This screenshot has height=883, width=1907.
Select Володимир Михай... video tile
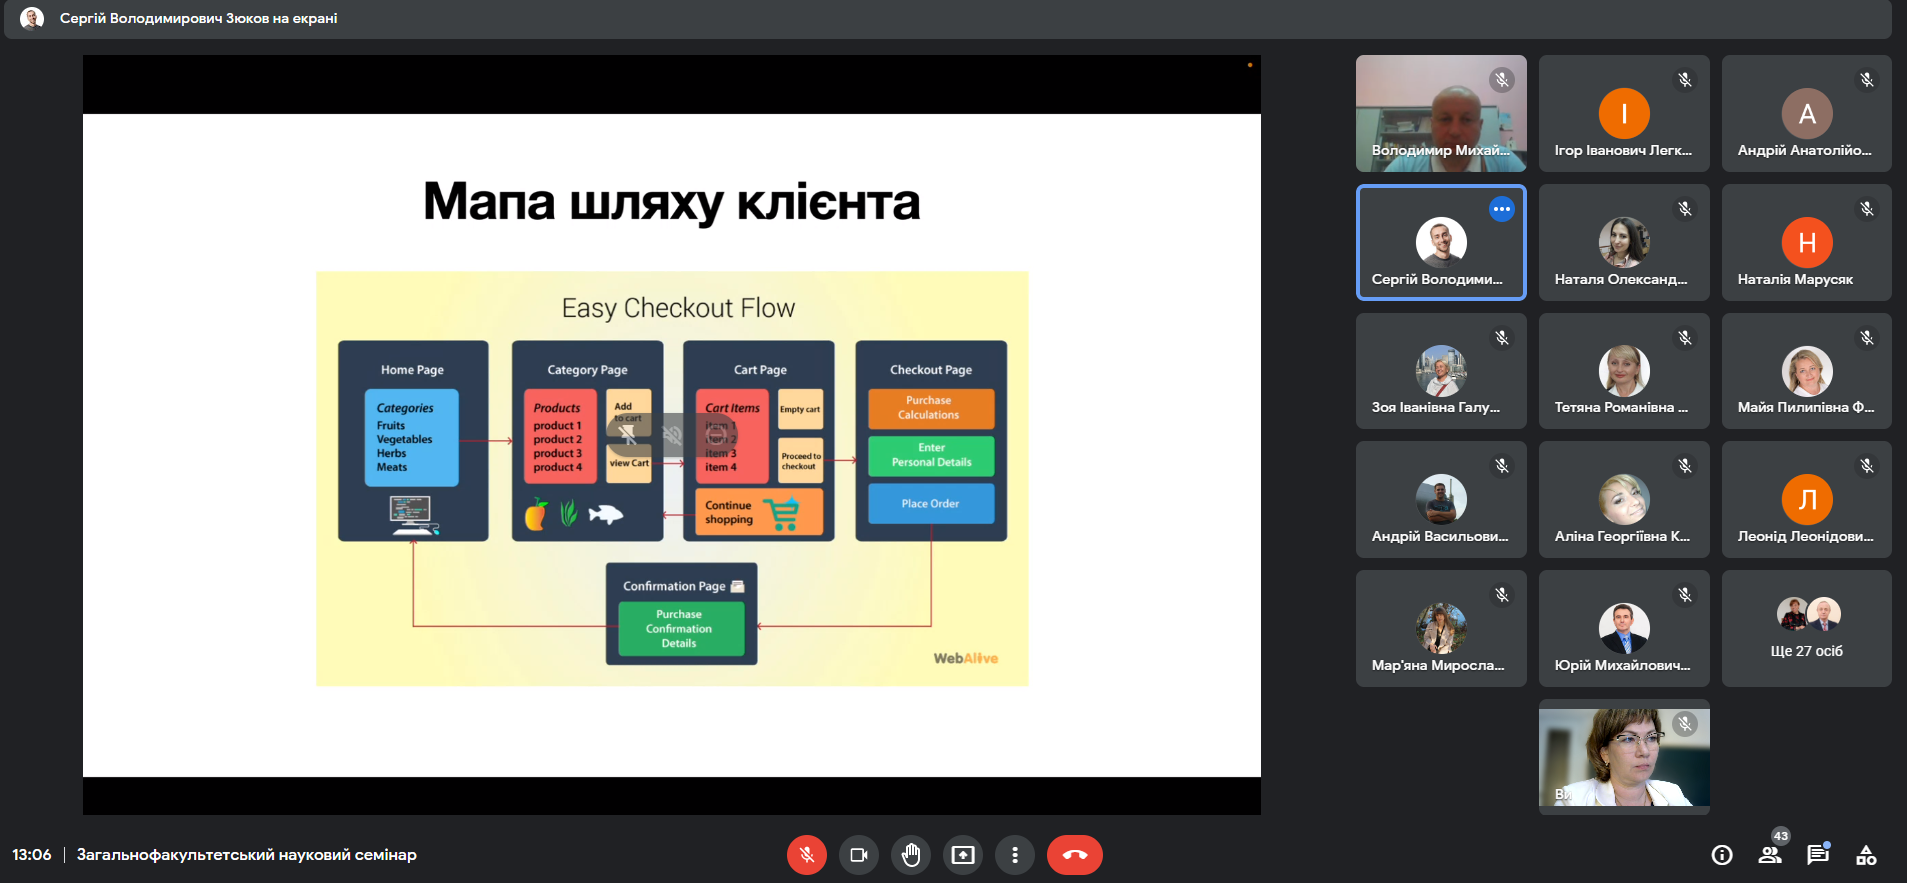(1441, 113)
